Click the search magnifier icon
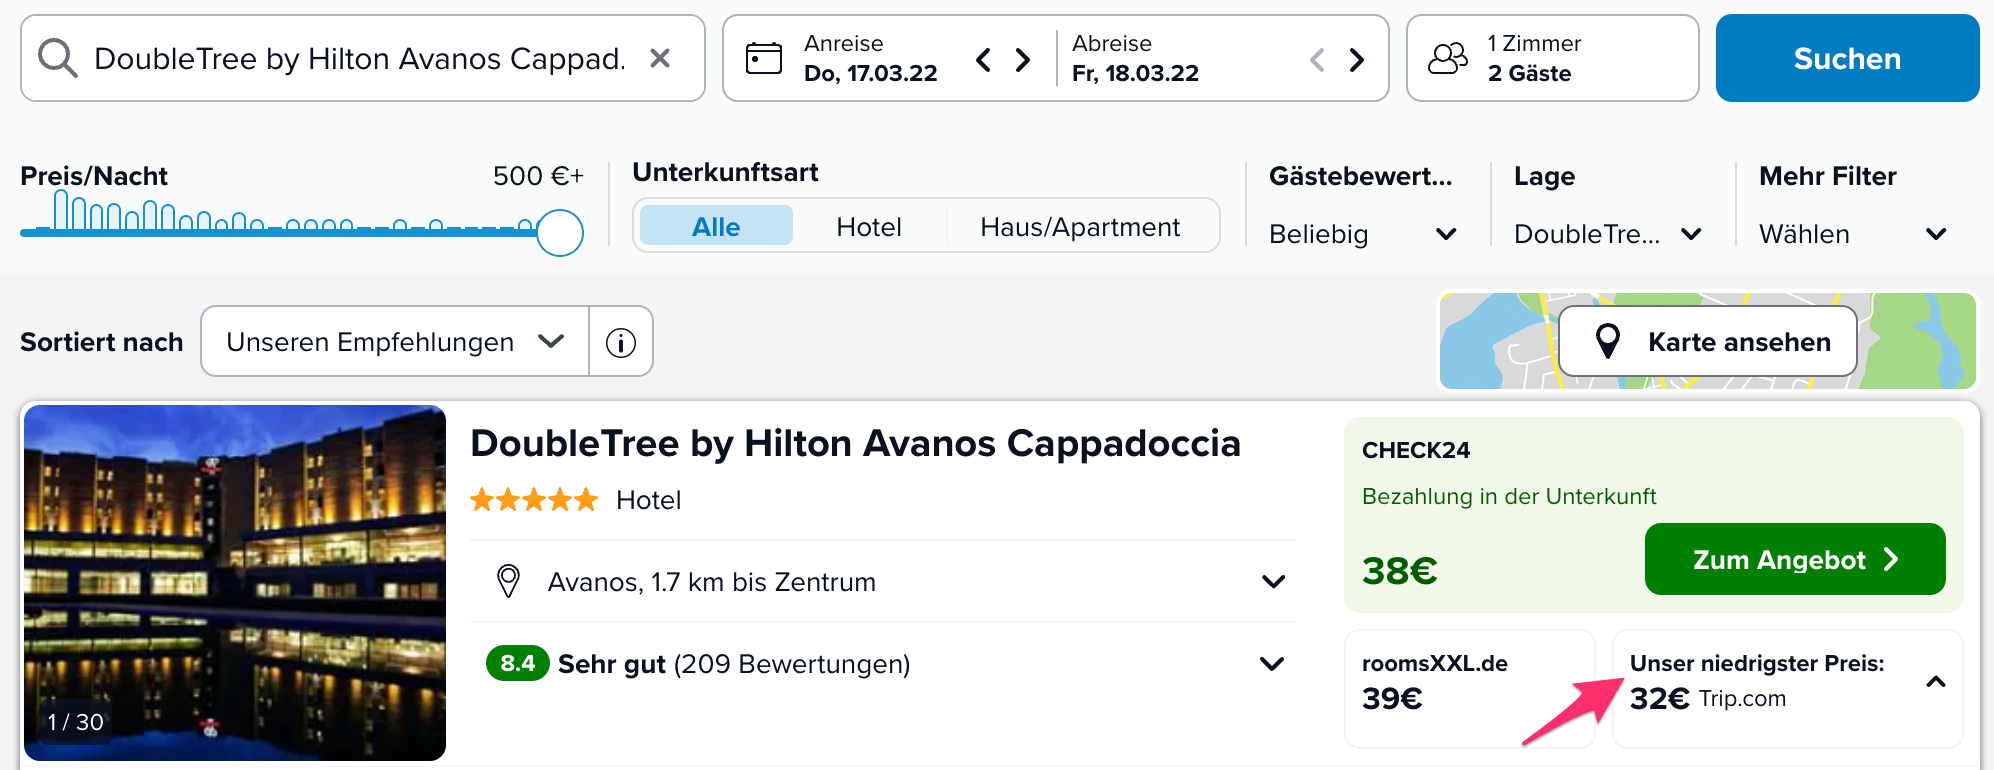 (x=57, y=58)
